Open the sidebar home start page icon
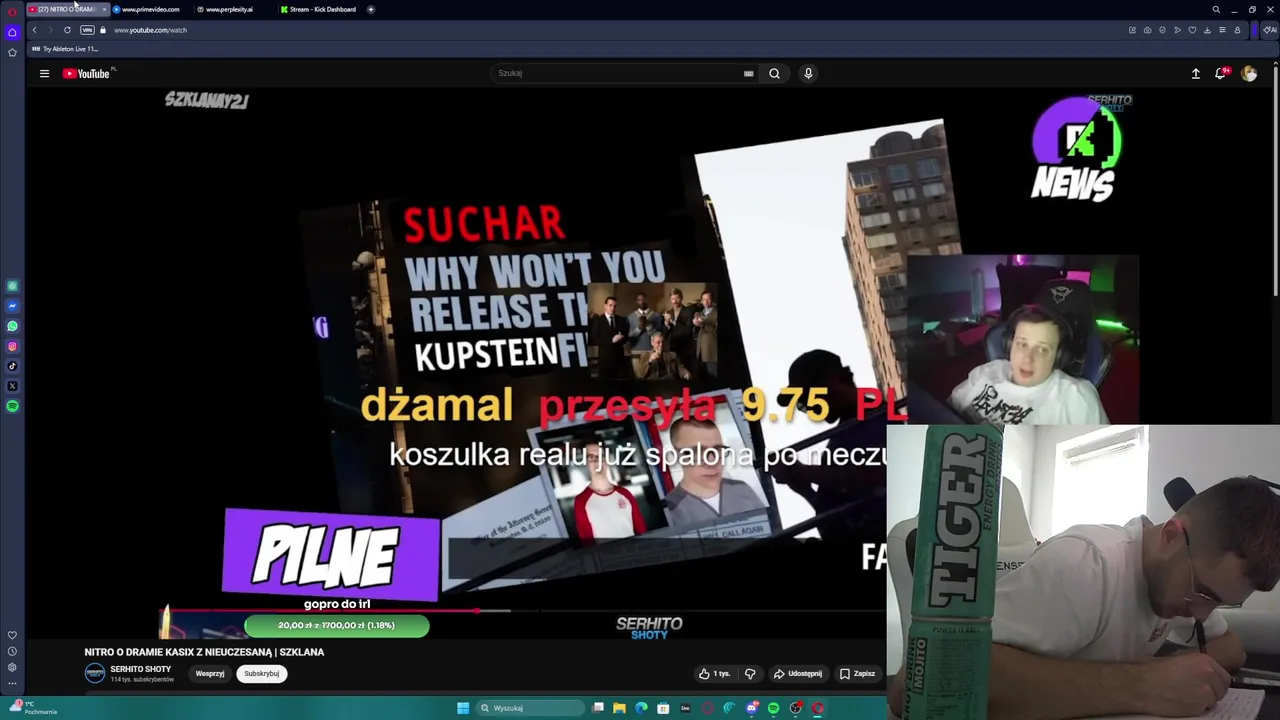This screenshot has width=1280, height=720. click(x=12, y=32)
